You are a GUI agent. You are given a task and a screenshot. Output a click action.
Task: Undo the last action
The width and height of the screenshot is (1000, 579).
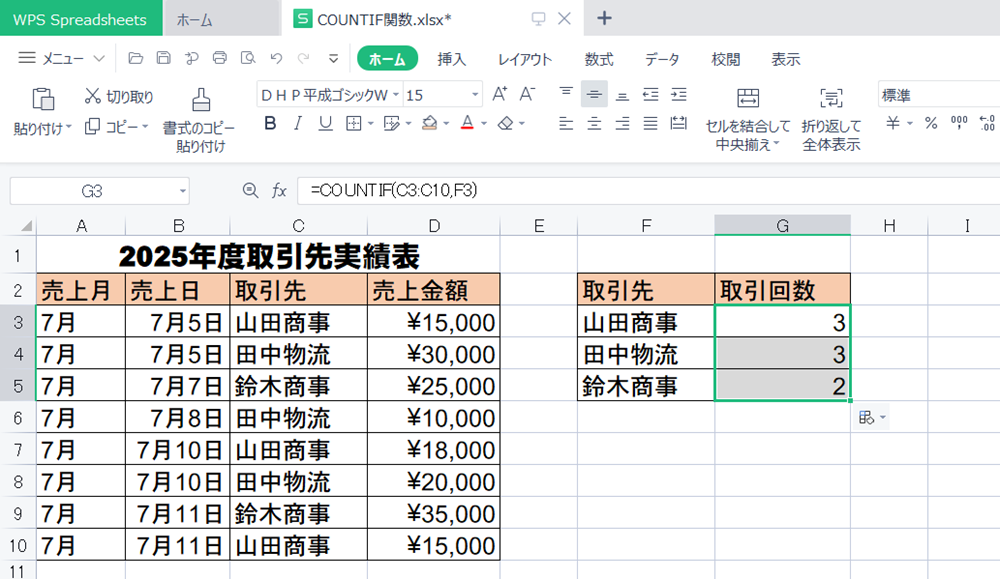[276, 59]
